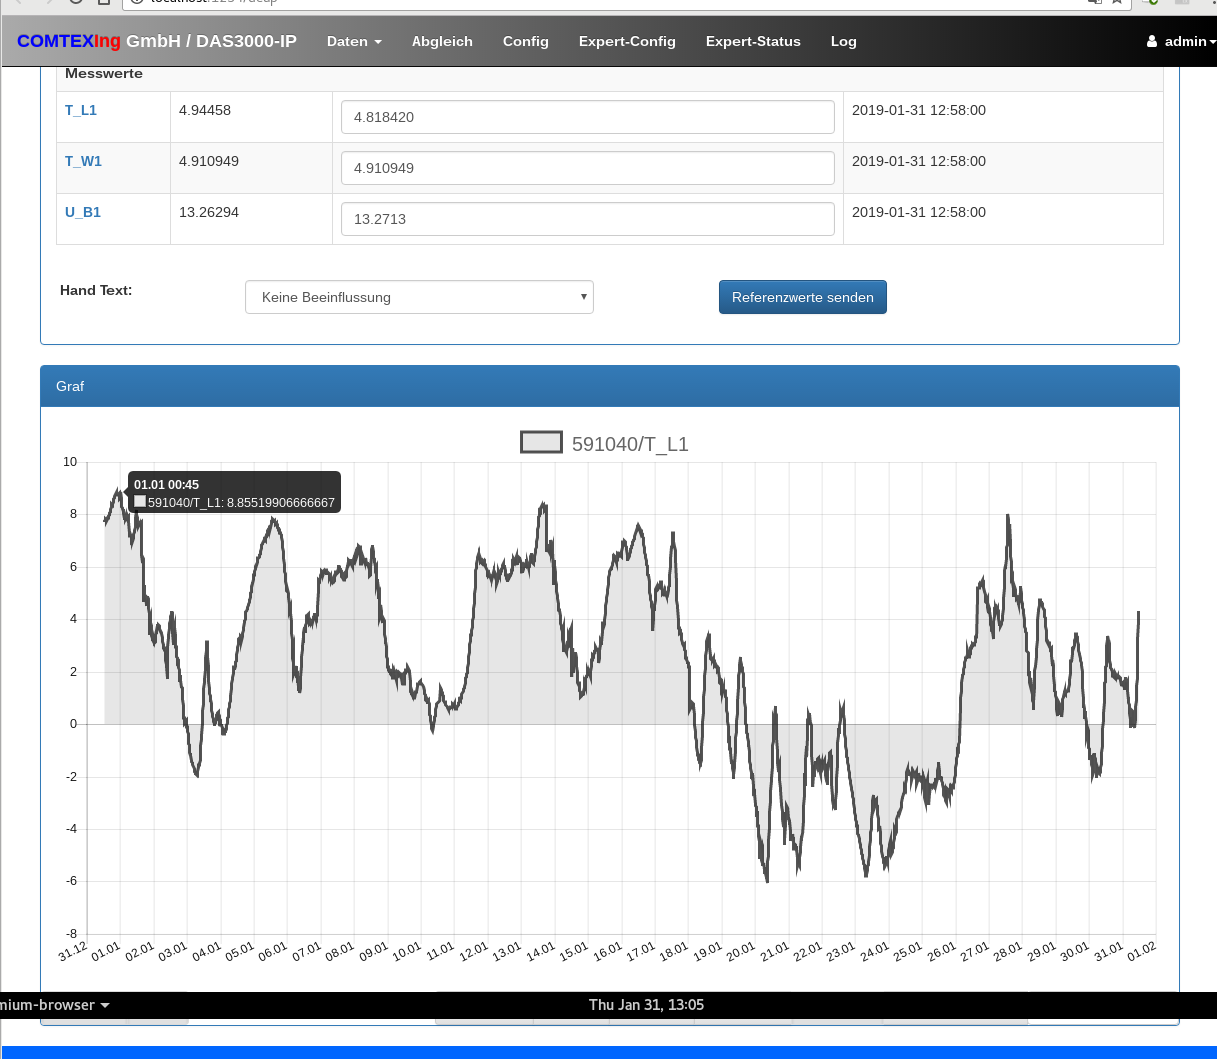Navigate to Expert-Config

627,42
